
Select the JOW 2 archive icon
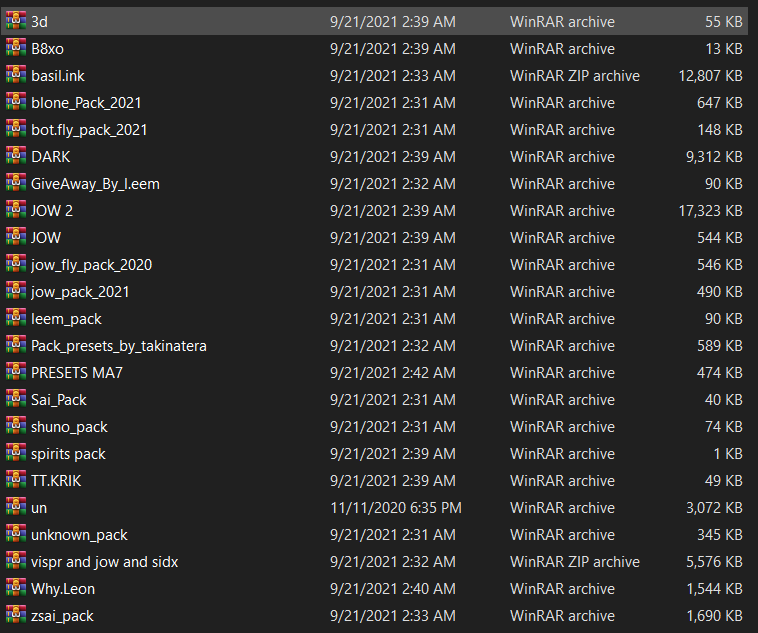pyautogui.click(x=16, y=210)
